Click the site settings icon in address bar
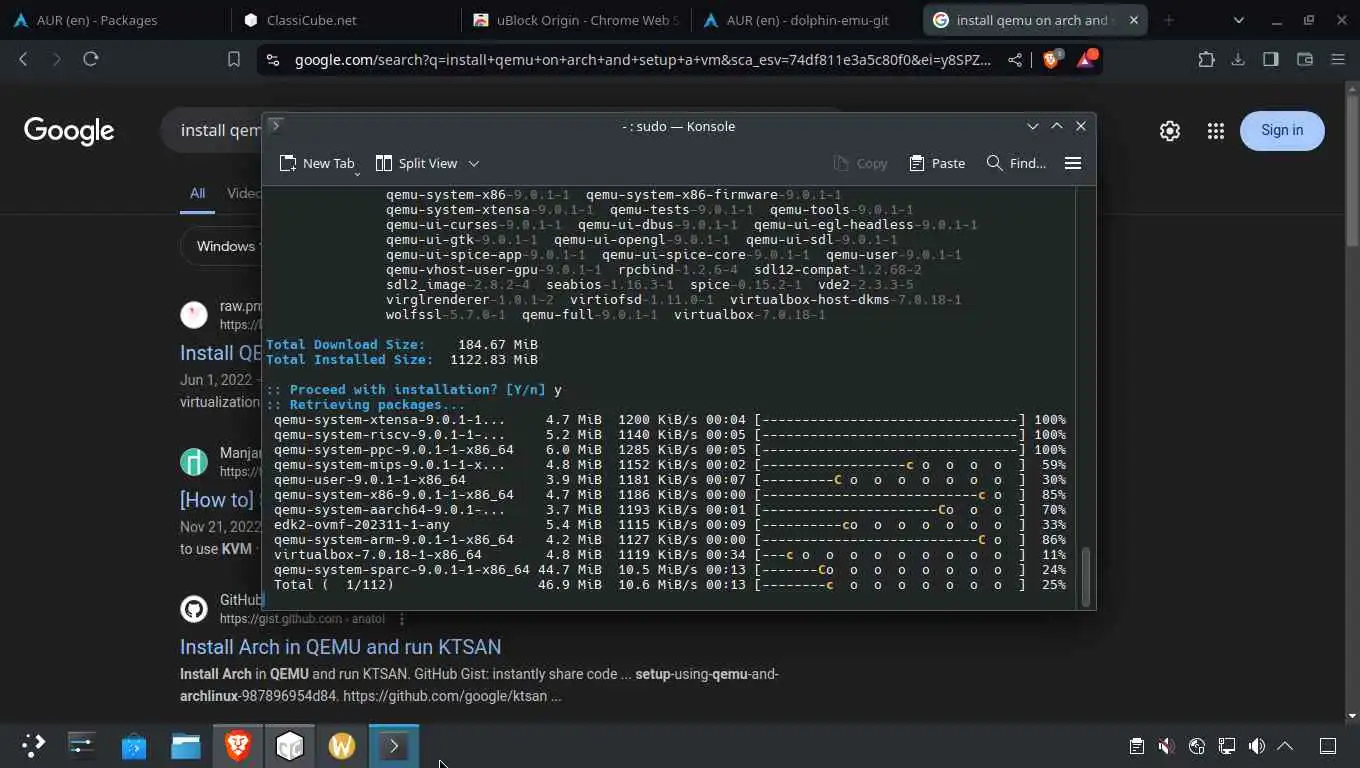Image resolution: width=1360 pixels, height=768 pixels. [272, 60]
